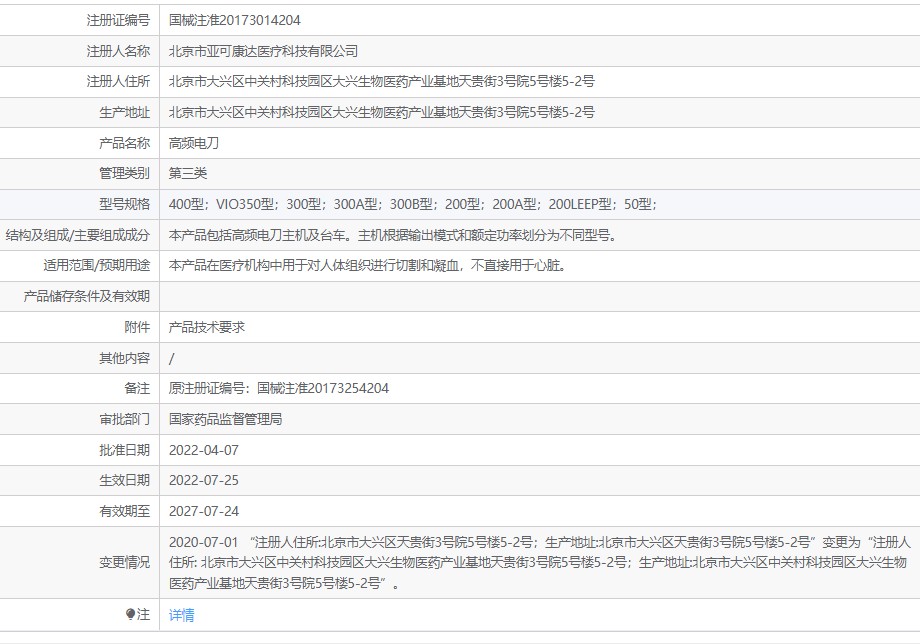Click original registration number 国械注准20173254204
This screenshot has height=644, width=920.
pos(323,388)
